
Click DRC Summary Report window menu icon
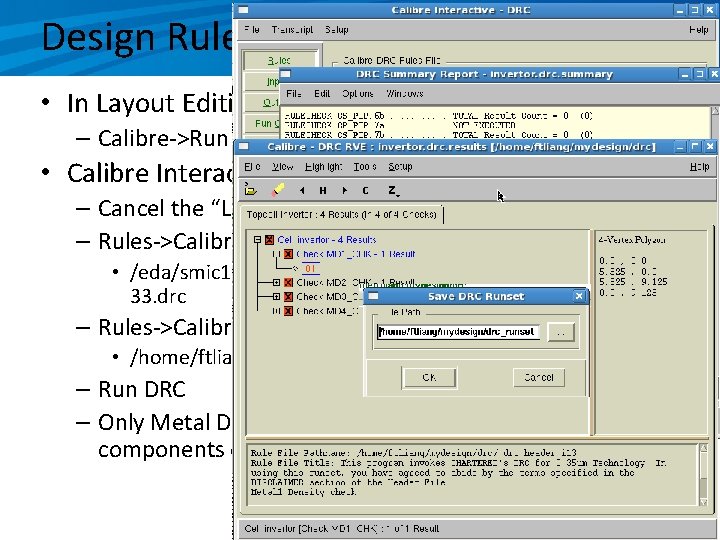[285, 74]
